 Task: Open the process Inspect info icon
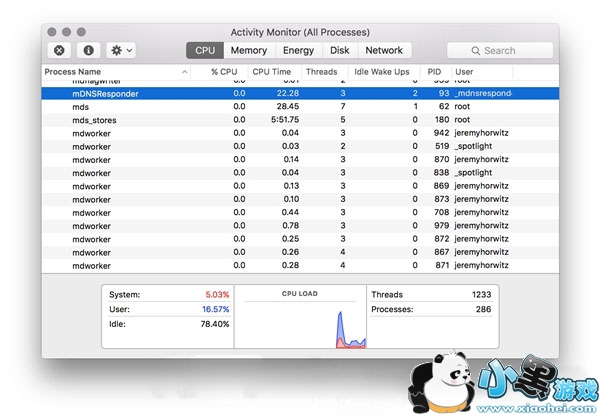(x=88, y=50)
